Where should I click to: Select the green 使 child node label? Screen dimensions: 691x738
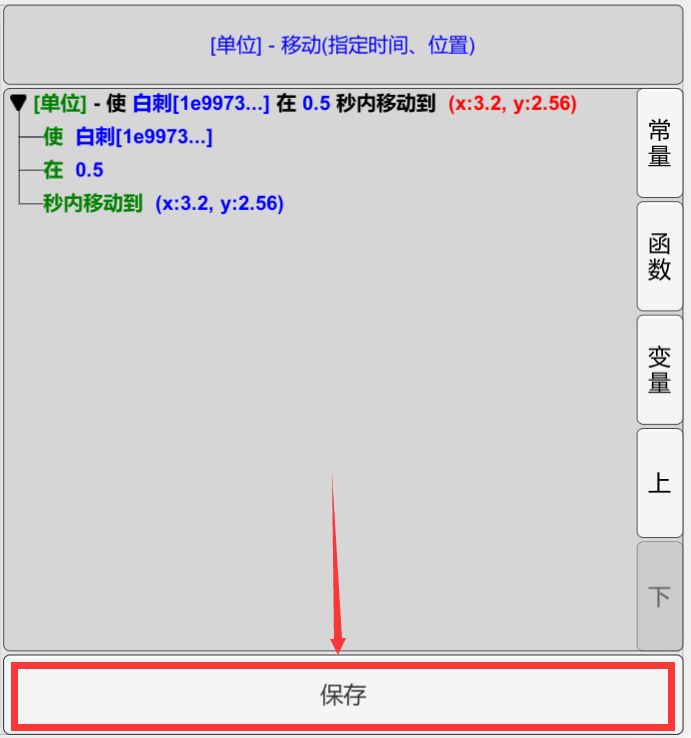[53, 137]
